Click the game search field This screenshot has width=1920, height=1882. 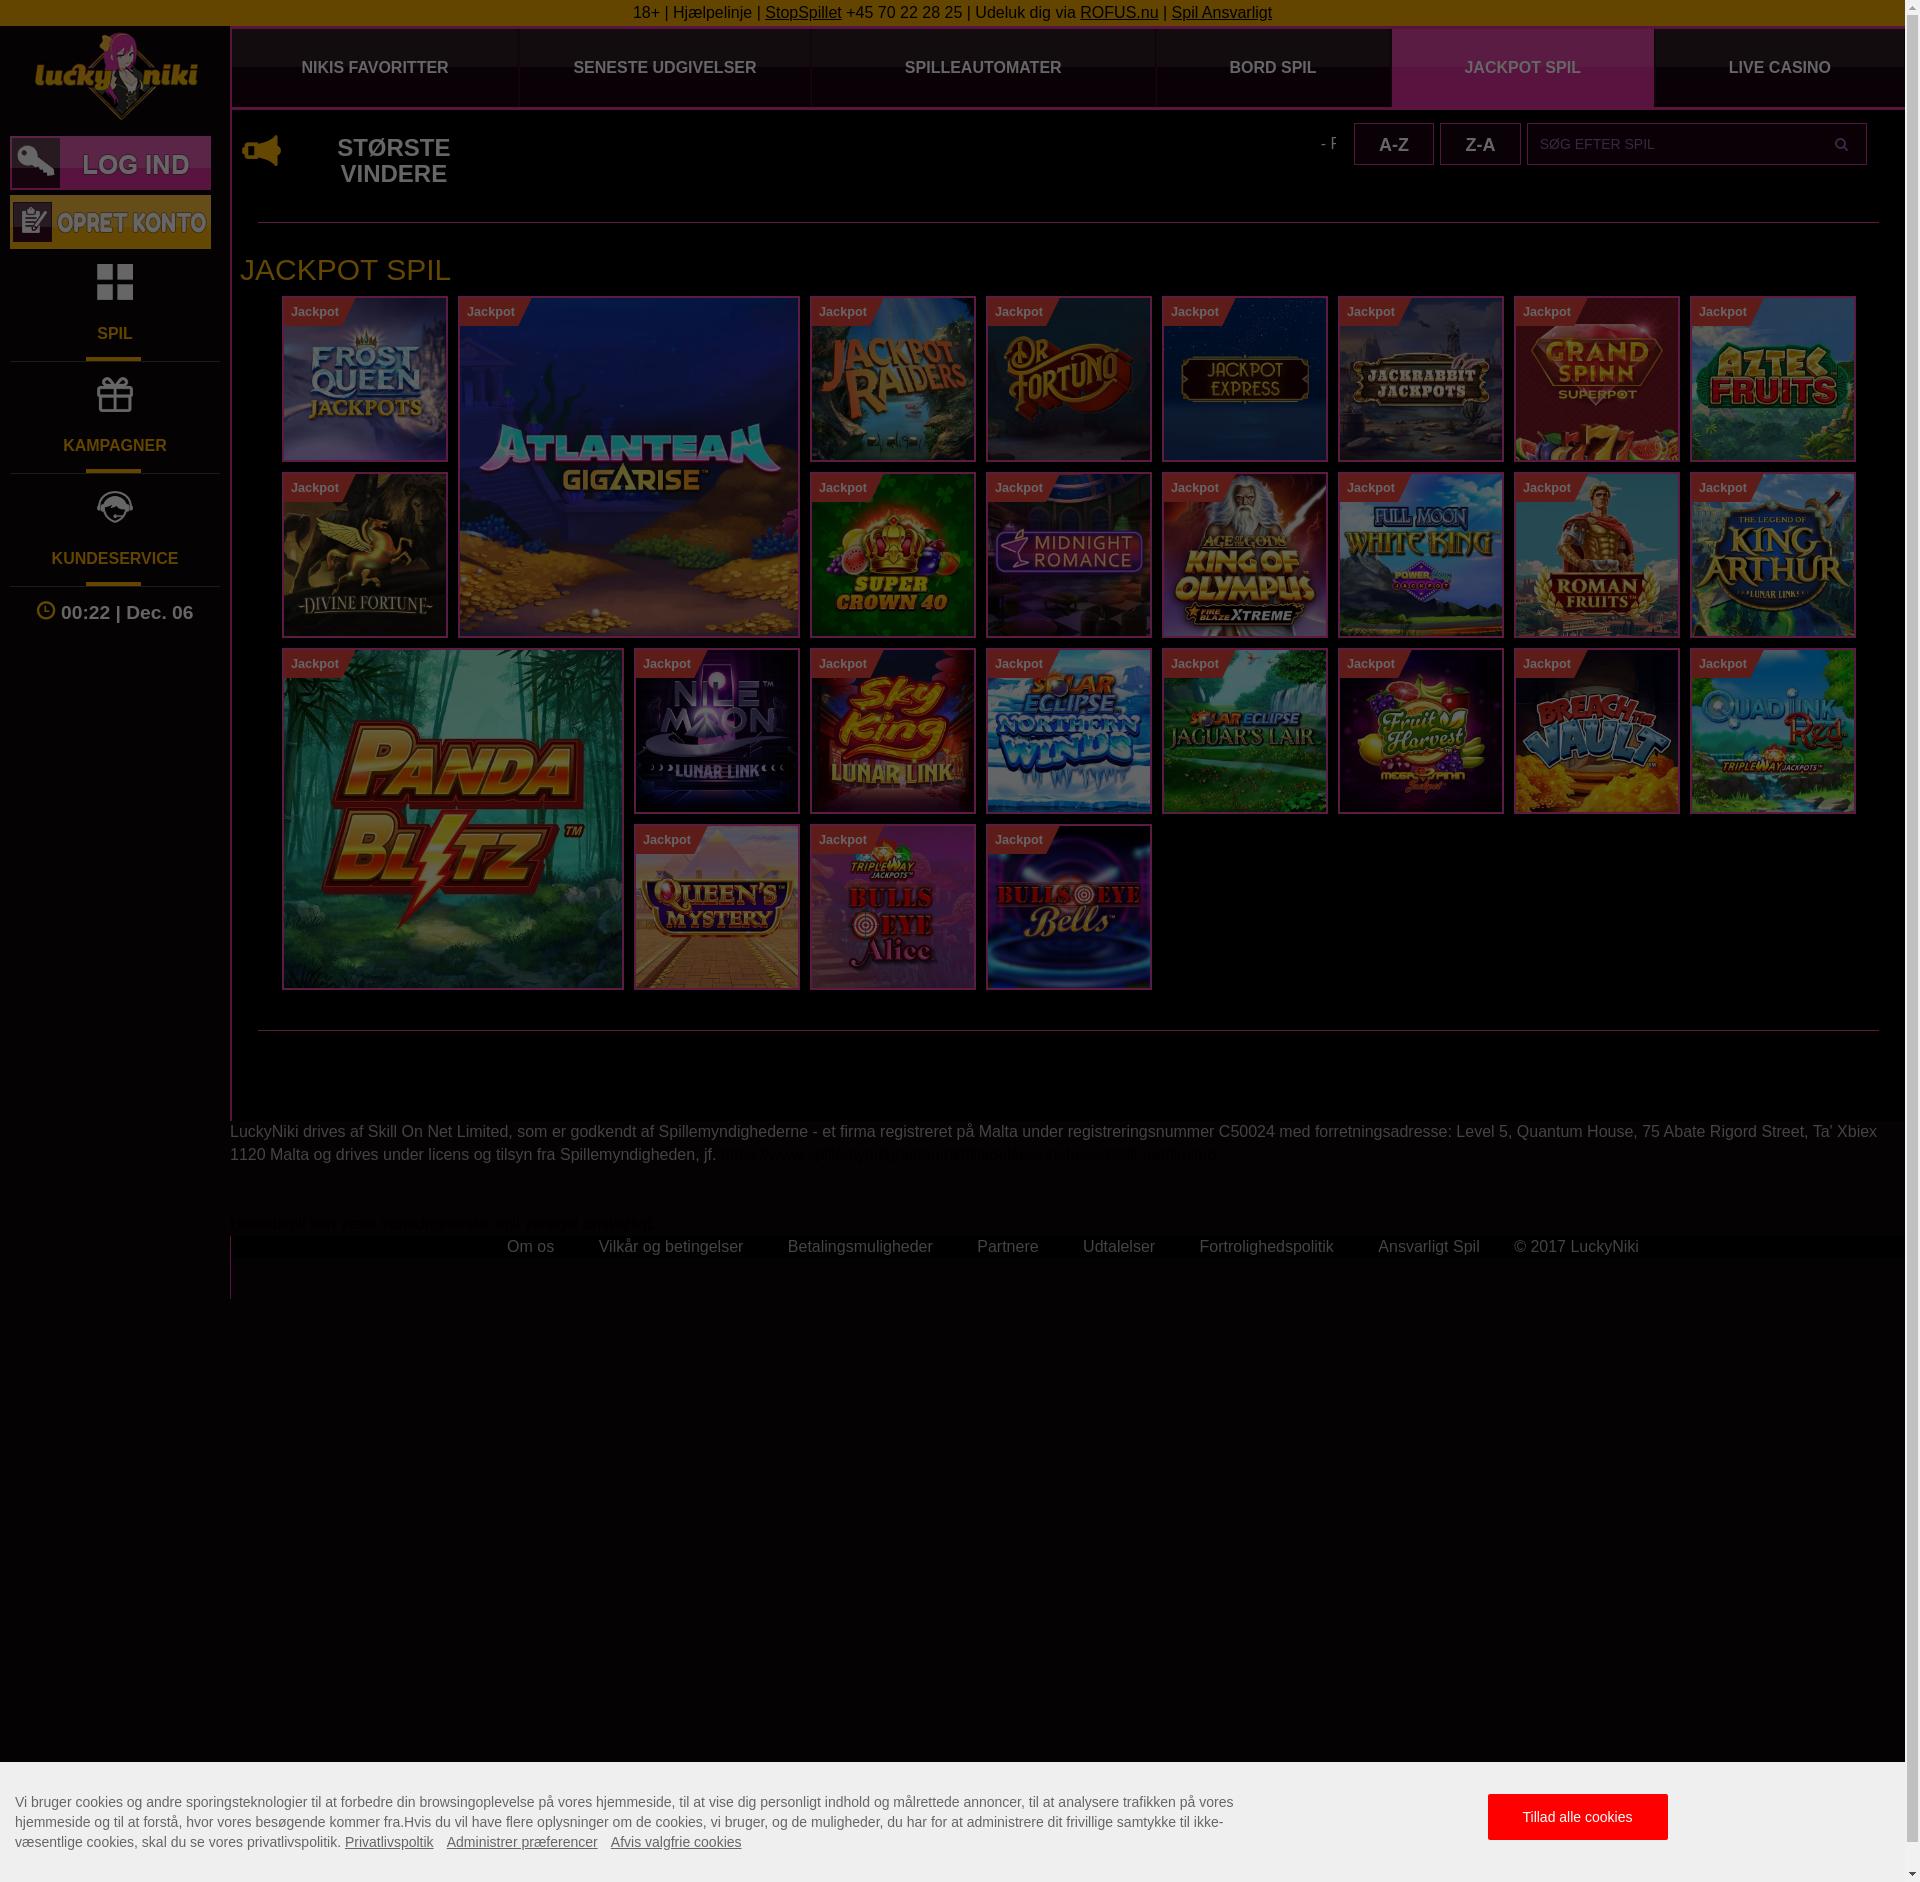pyautogui.click(x=1672, y=145)
